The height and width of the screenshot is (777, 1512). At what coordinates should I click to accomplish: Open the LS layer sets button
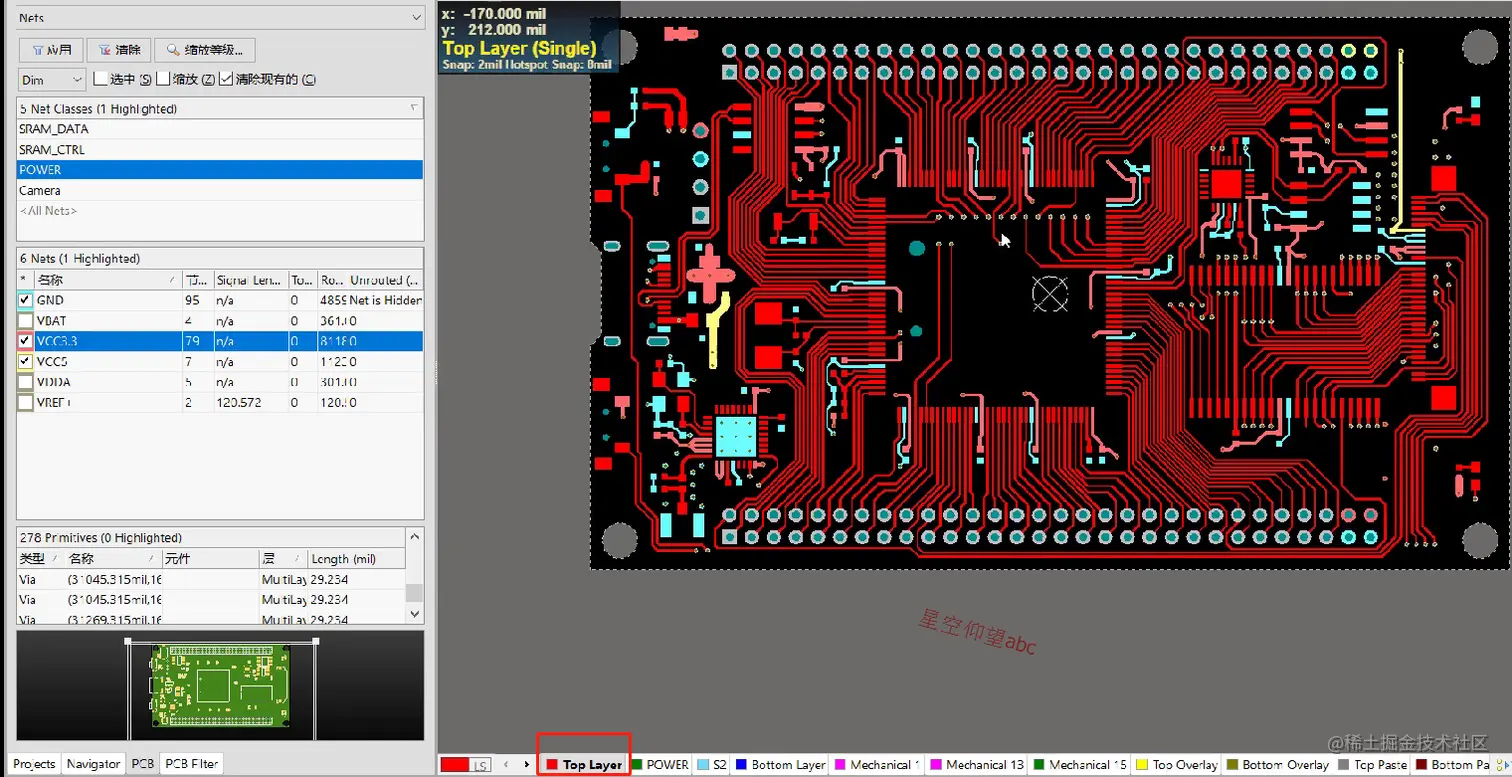click(x=481, y=765)
